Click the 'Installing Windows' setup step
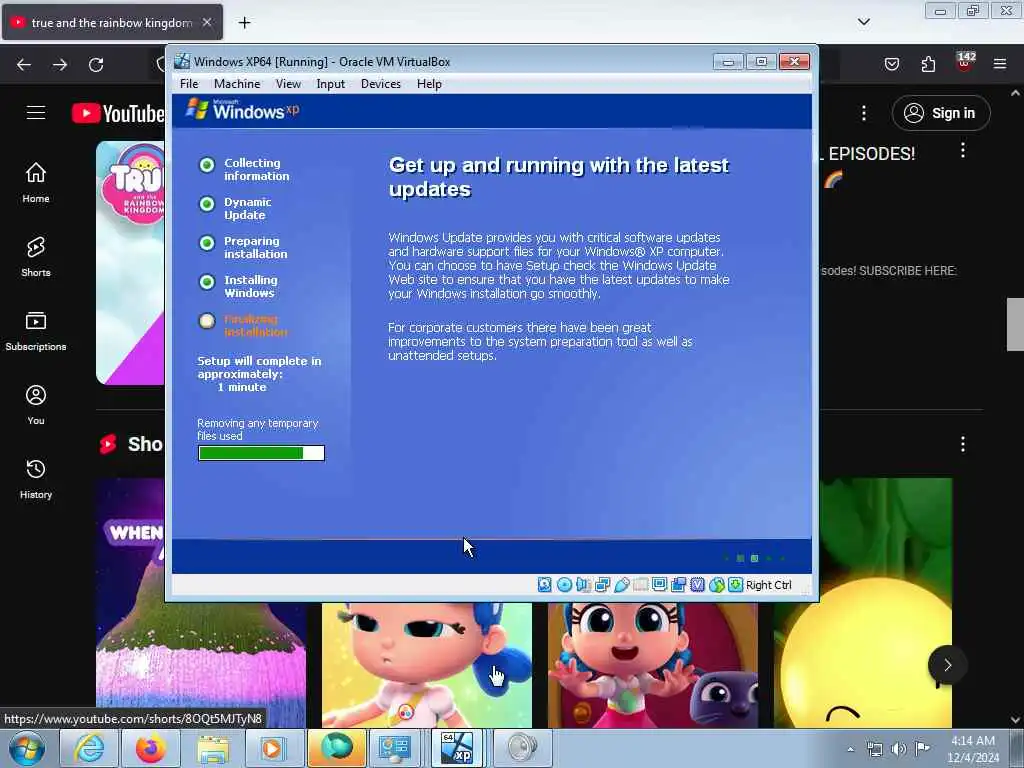1024x768 pixels. coord(239,286)
